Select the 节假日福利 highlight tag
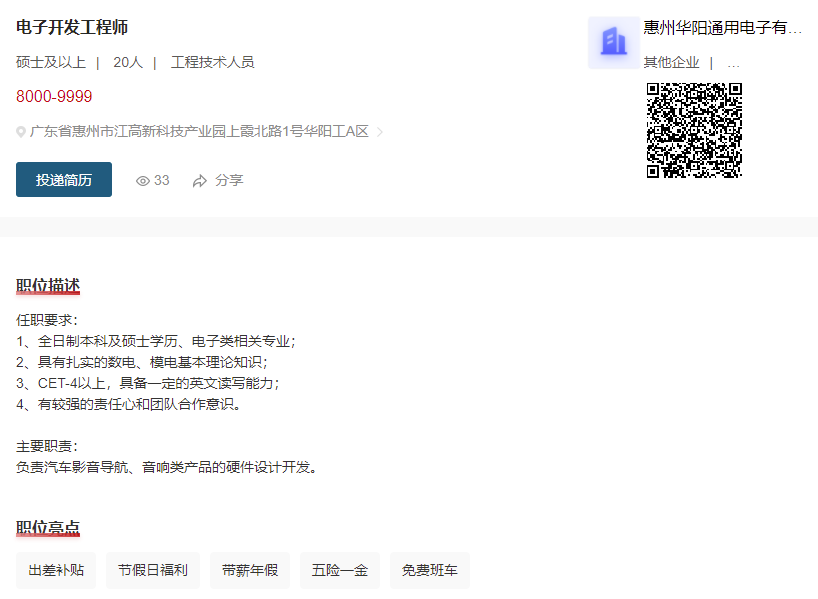 point(153,570)
